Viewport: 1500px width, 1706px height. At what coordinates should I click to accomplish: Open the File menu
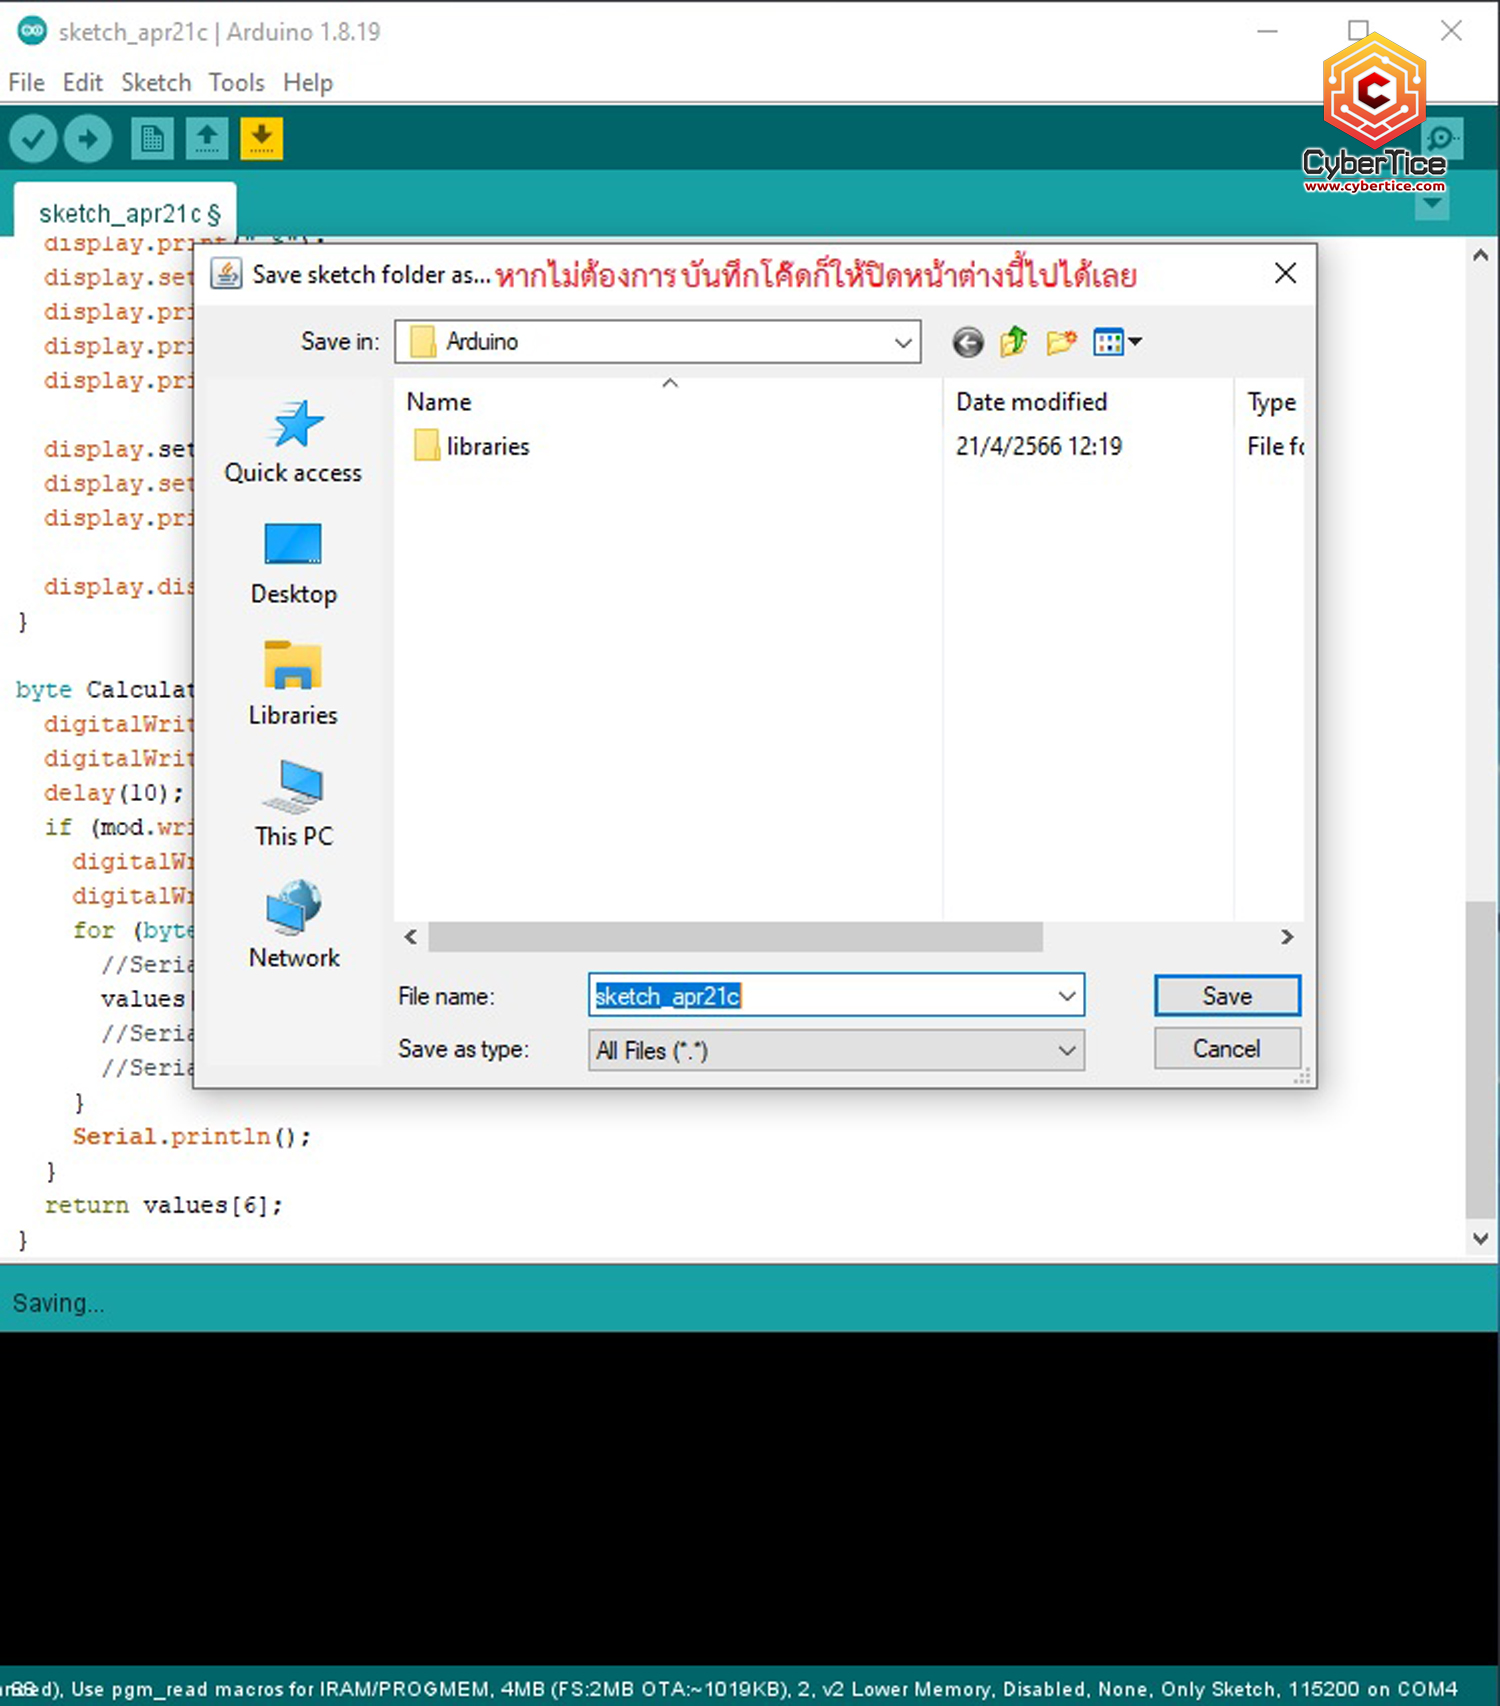[x=26, y=83]
